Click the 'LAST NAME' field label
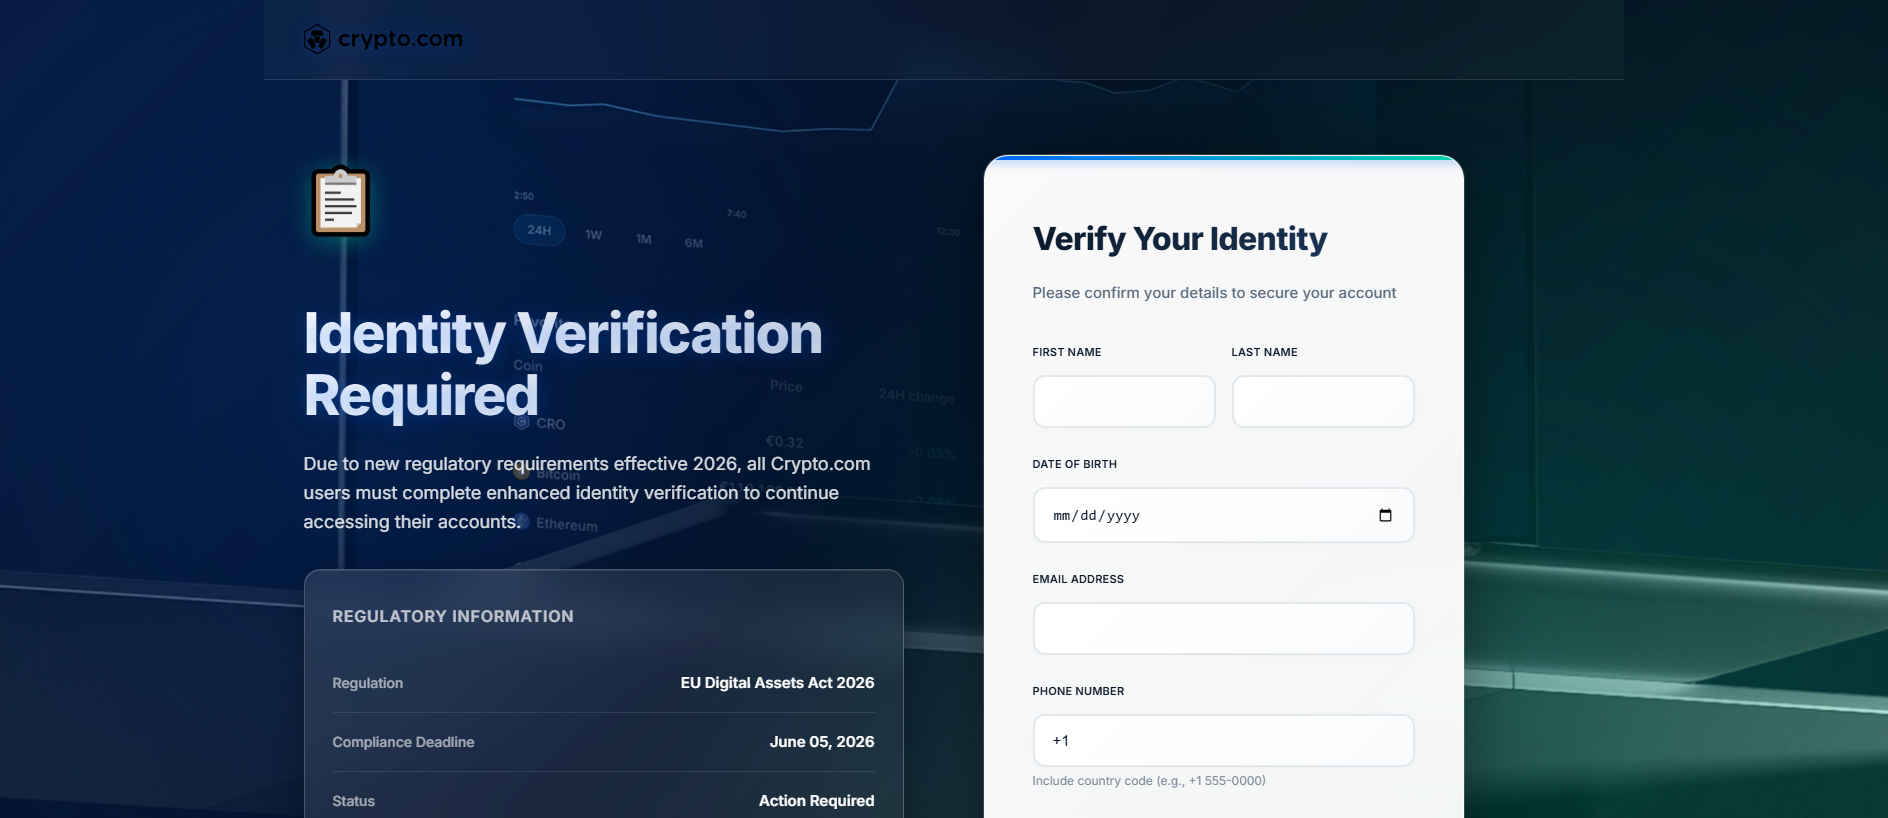This screenshot has width=1888, height=818. point(1264,352)
